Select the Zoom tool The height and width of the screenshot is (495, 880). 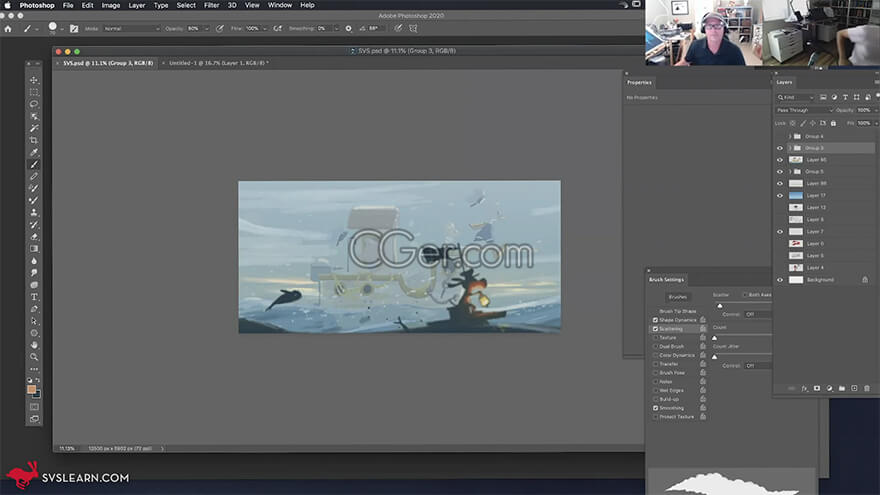pyautogui.click(x=34, y=357)
